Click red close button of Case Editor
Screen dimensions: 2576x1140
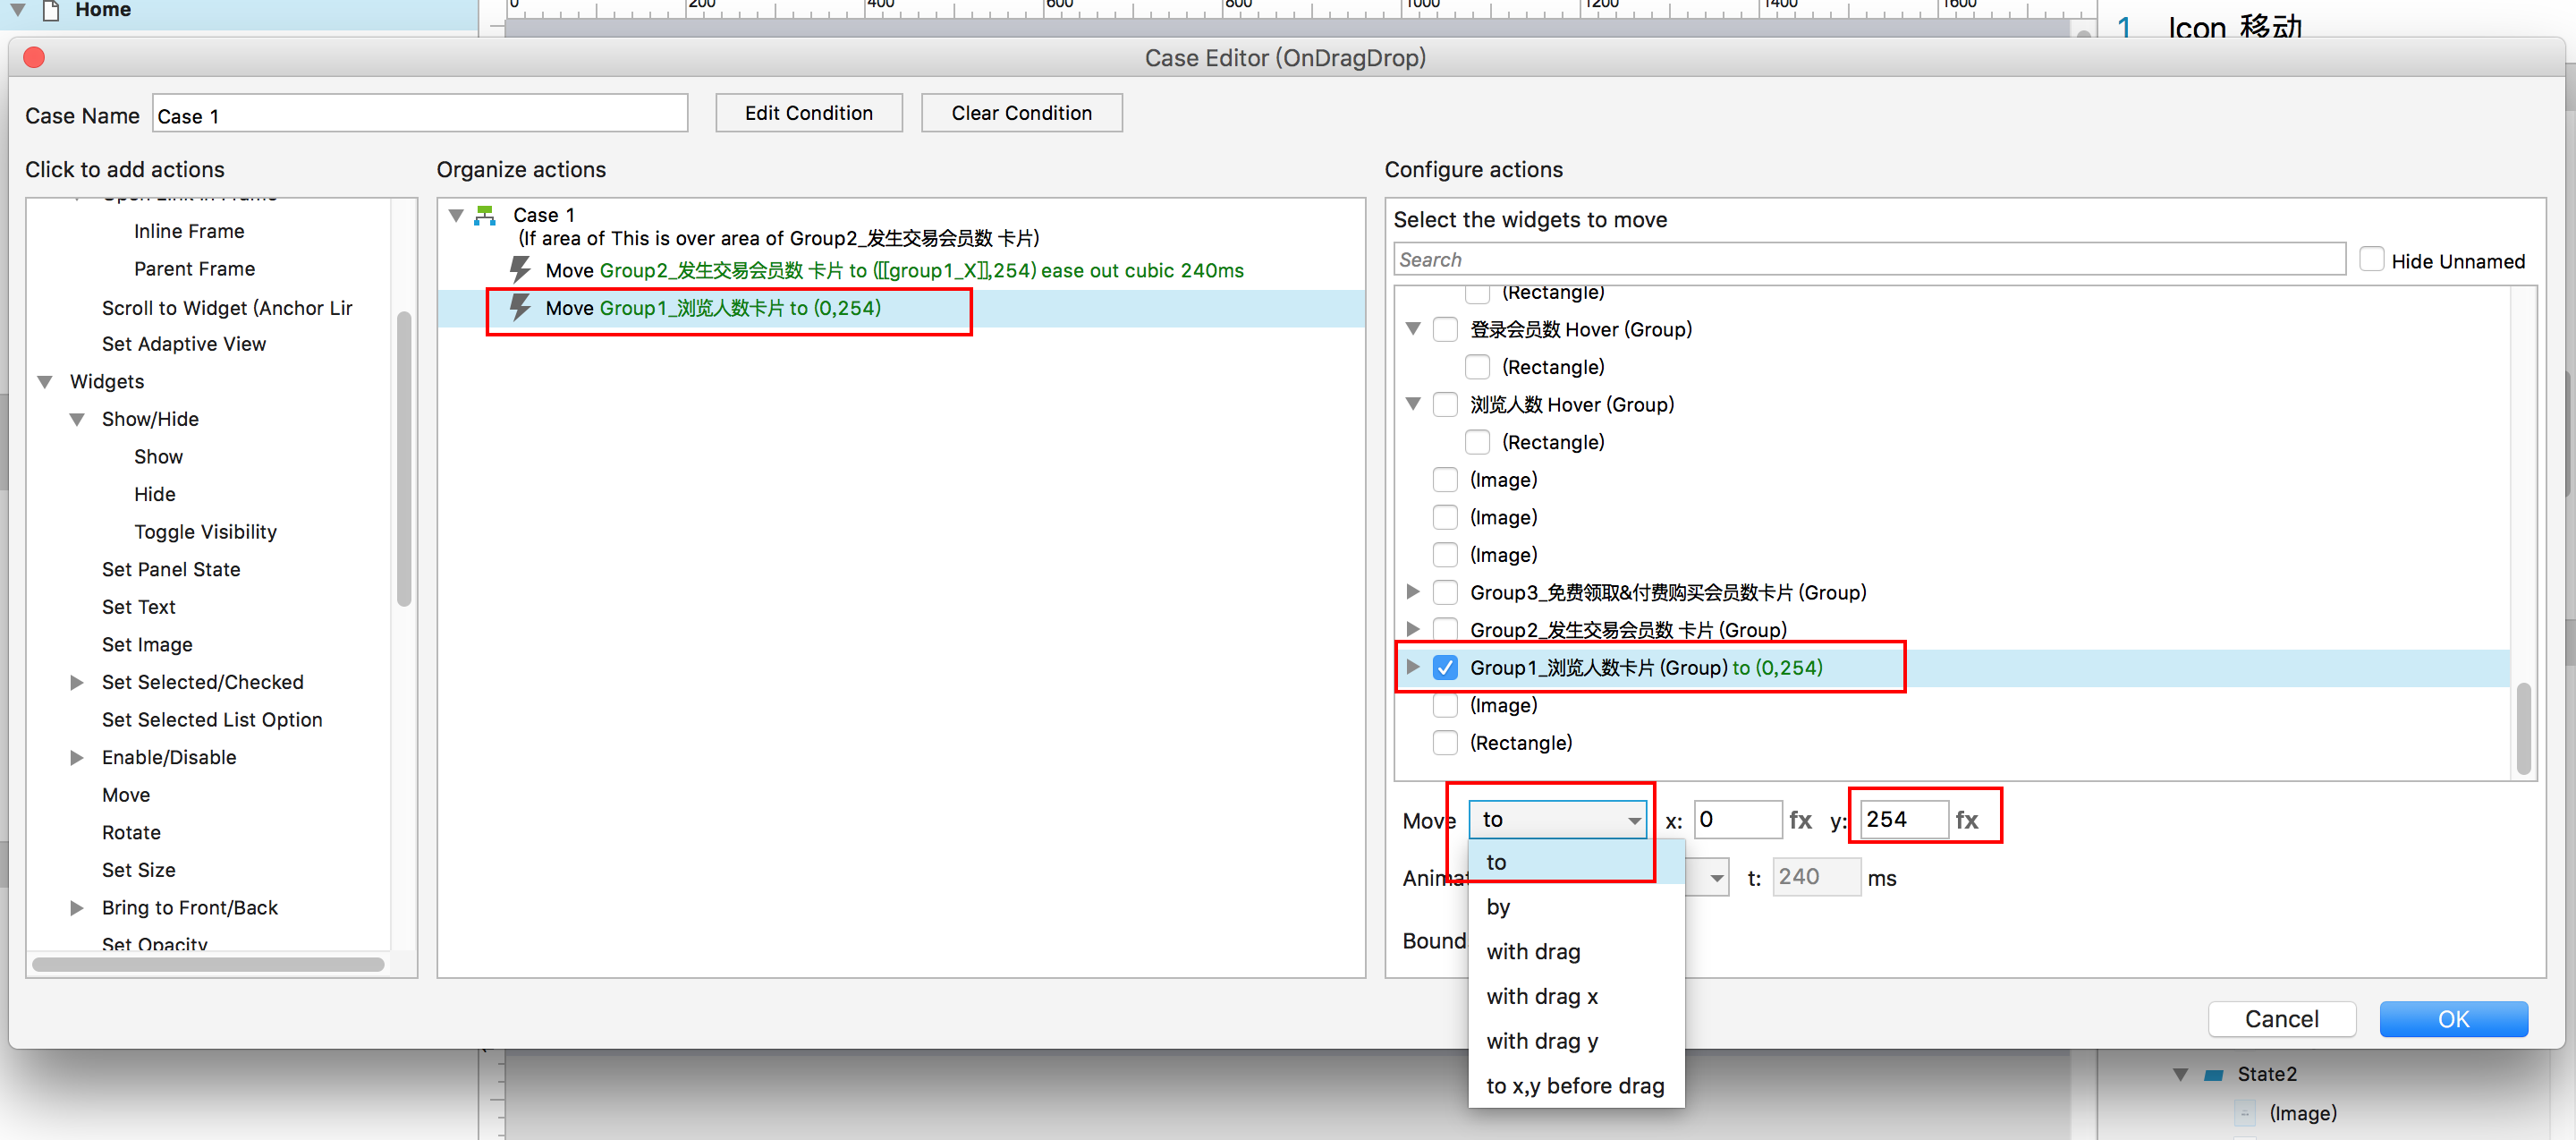pos(34,58)
